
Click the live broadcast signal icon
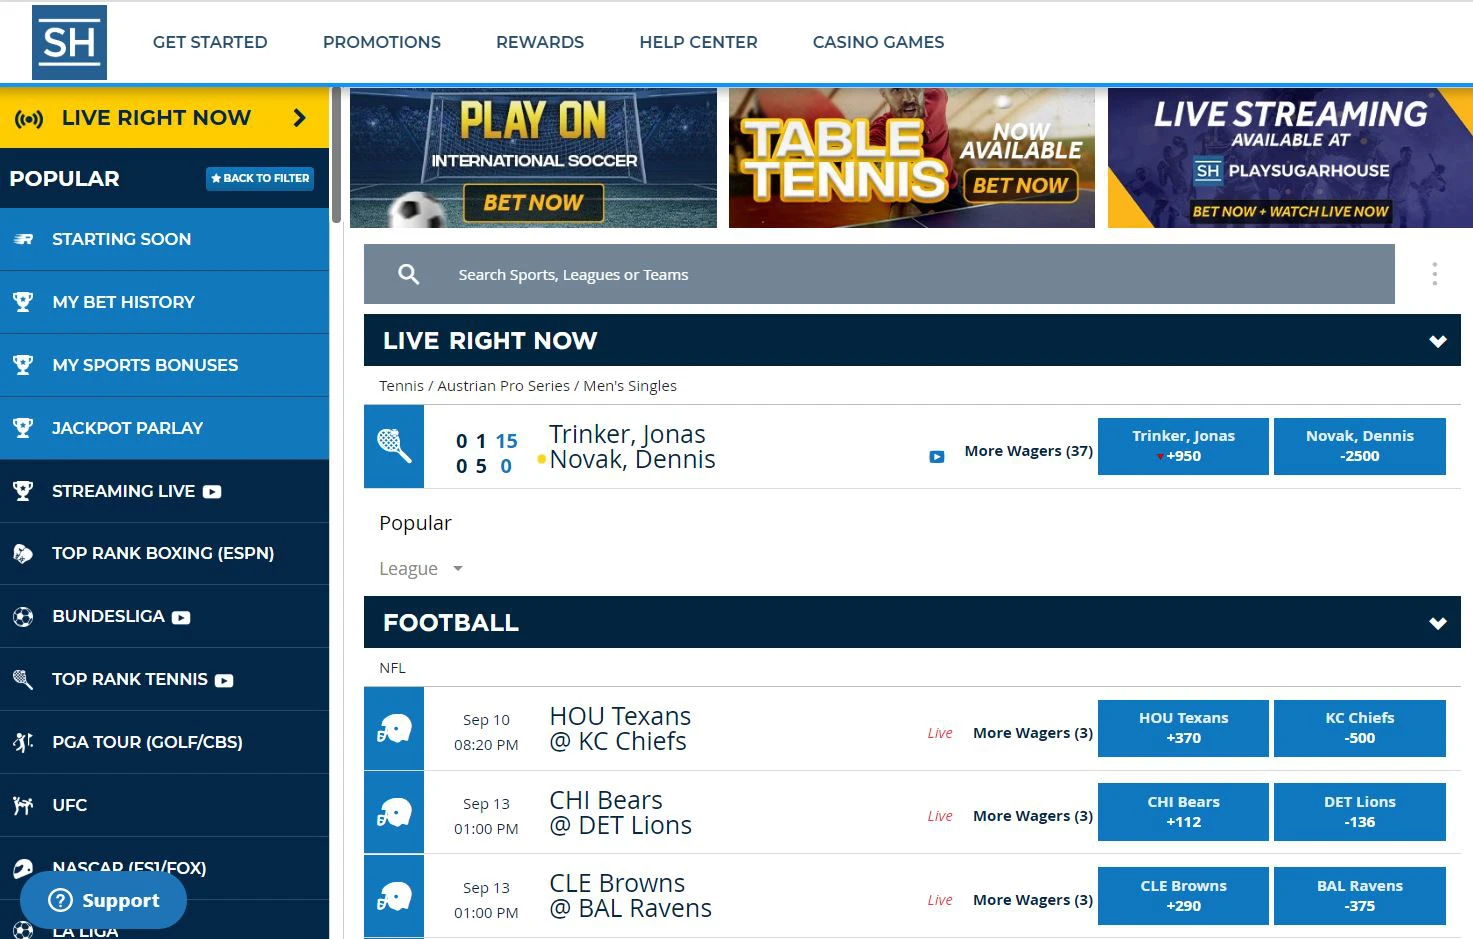(x=29, y=119)
